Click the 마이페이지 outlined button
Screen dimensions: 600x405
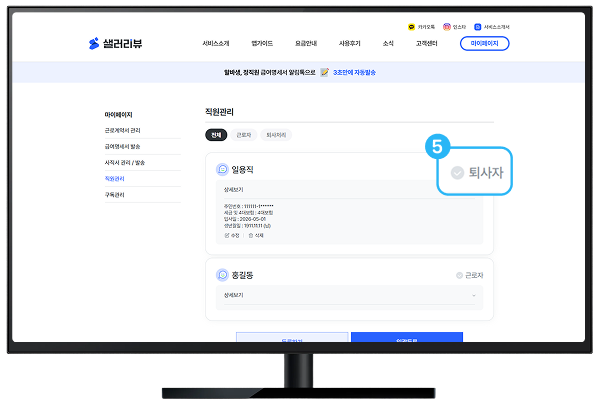coord(484,43)
